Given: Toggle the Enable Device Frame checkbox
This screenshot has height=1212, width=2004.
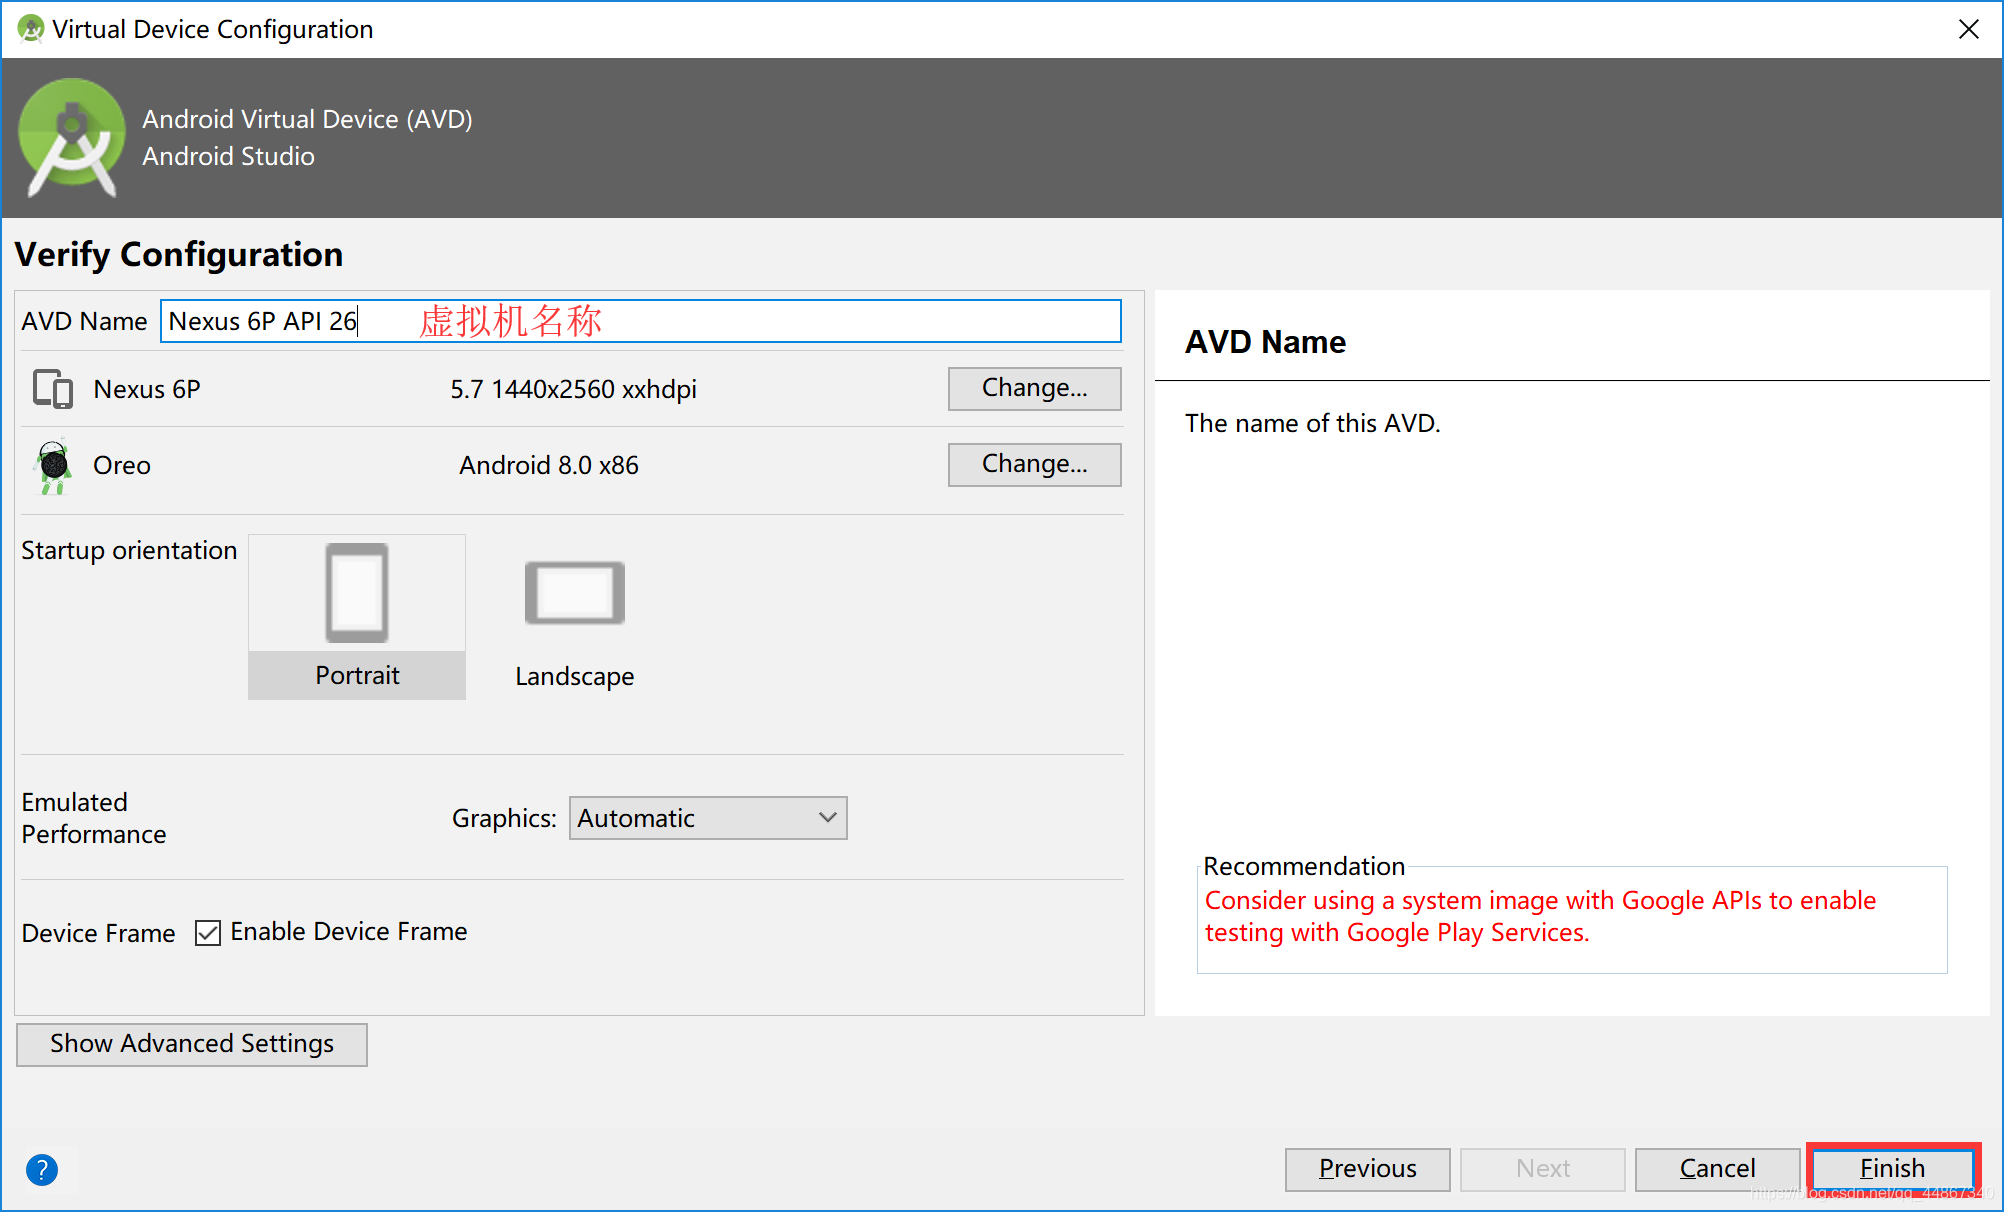Looking at the screenshot, I should tap(208, 932).
